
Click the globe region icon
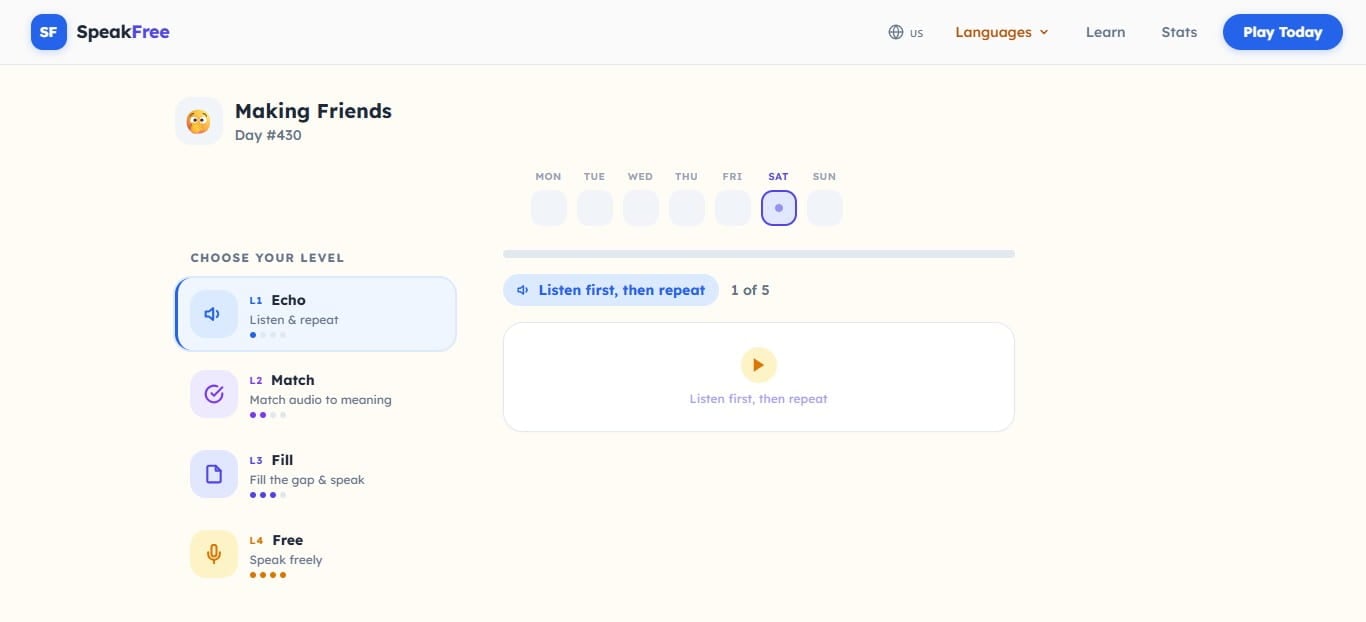click(896, 32)
